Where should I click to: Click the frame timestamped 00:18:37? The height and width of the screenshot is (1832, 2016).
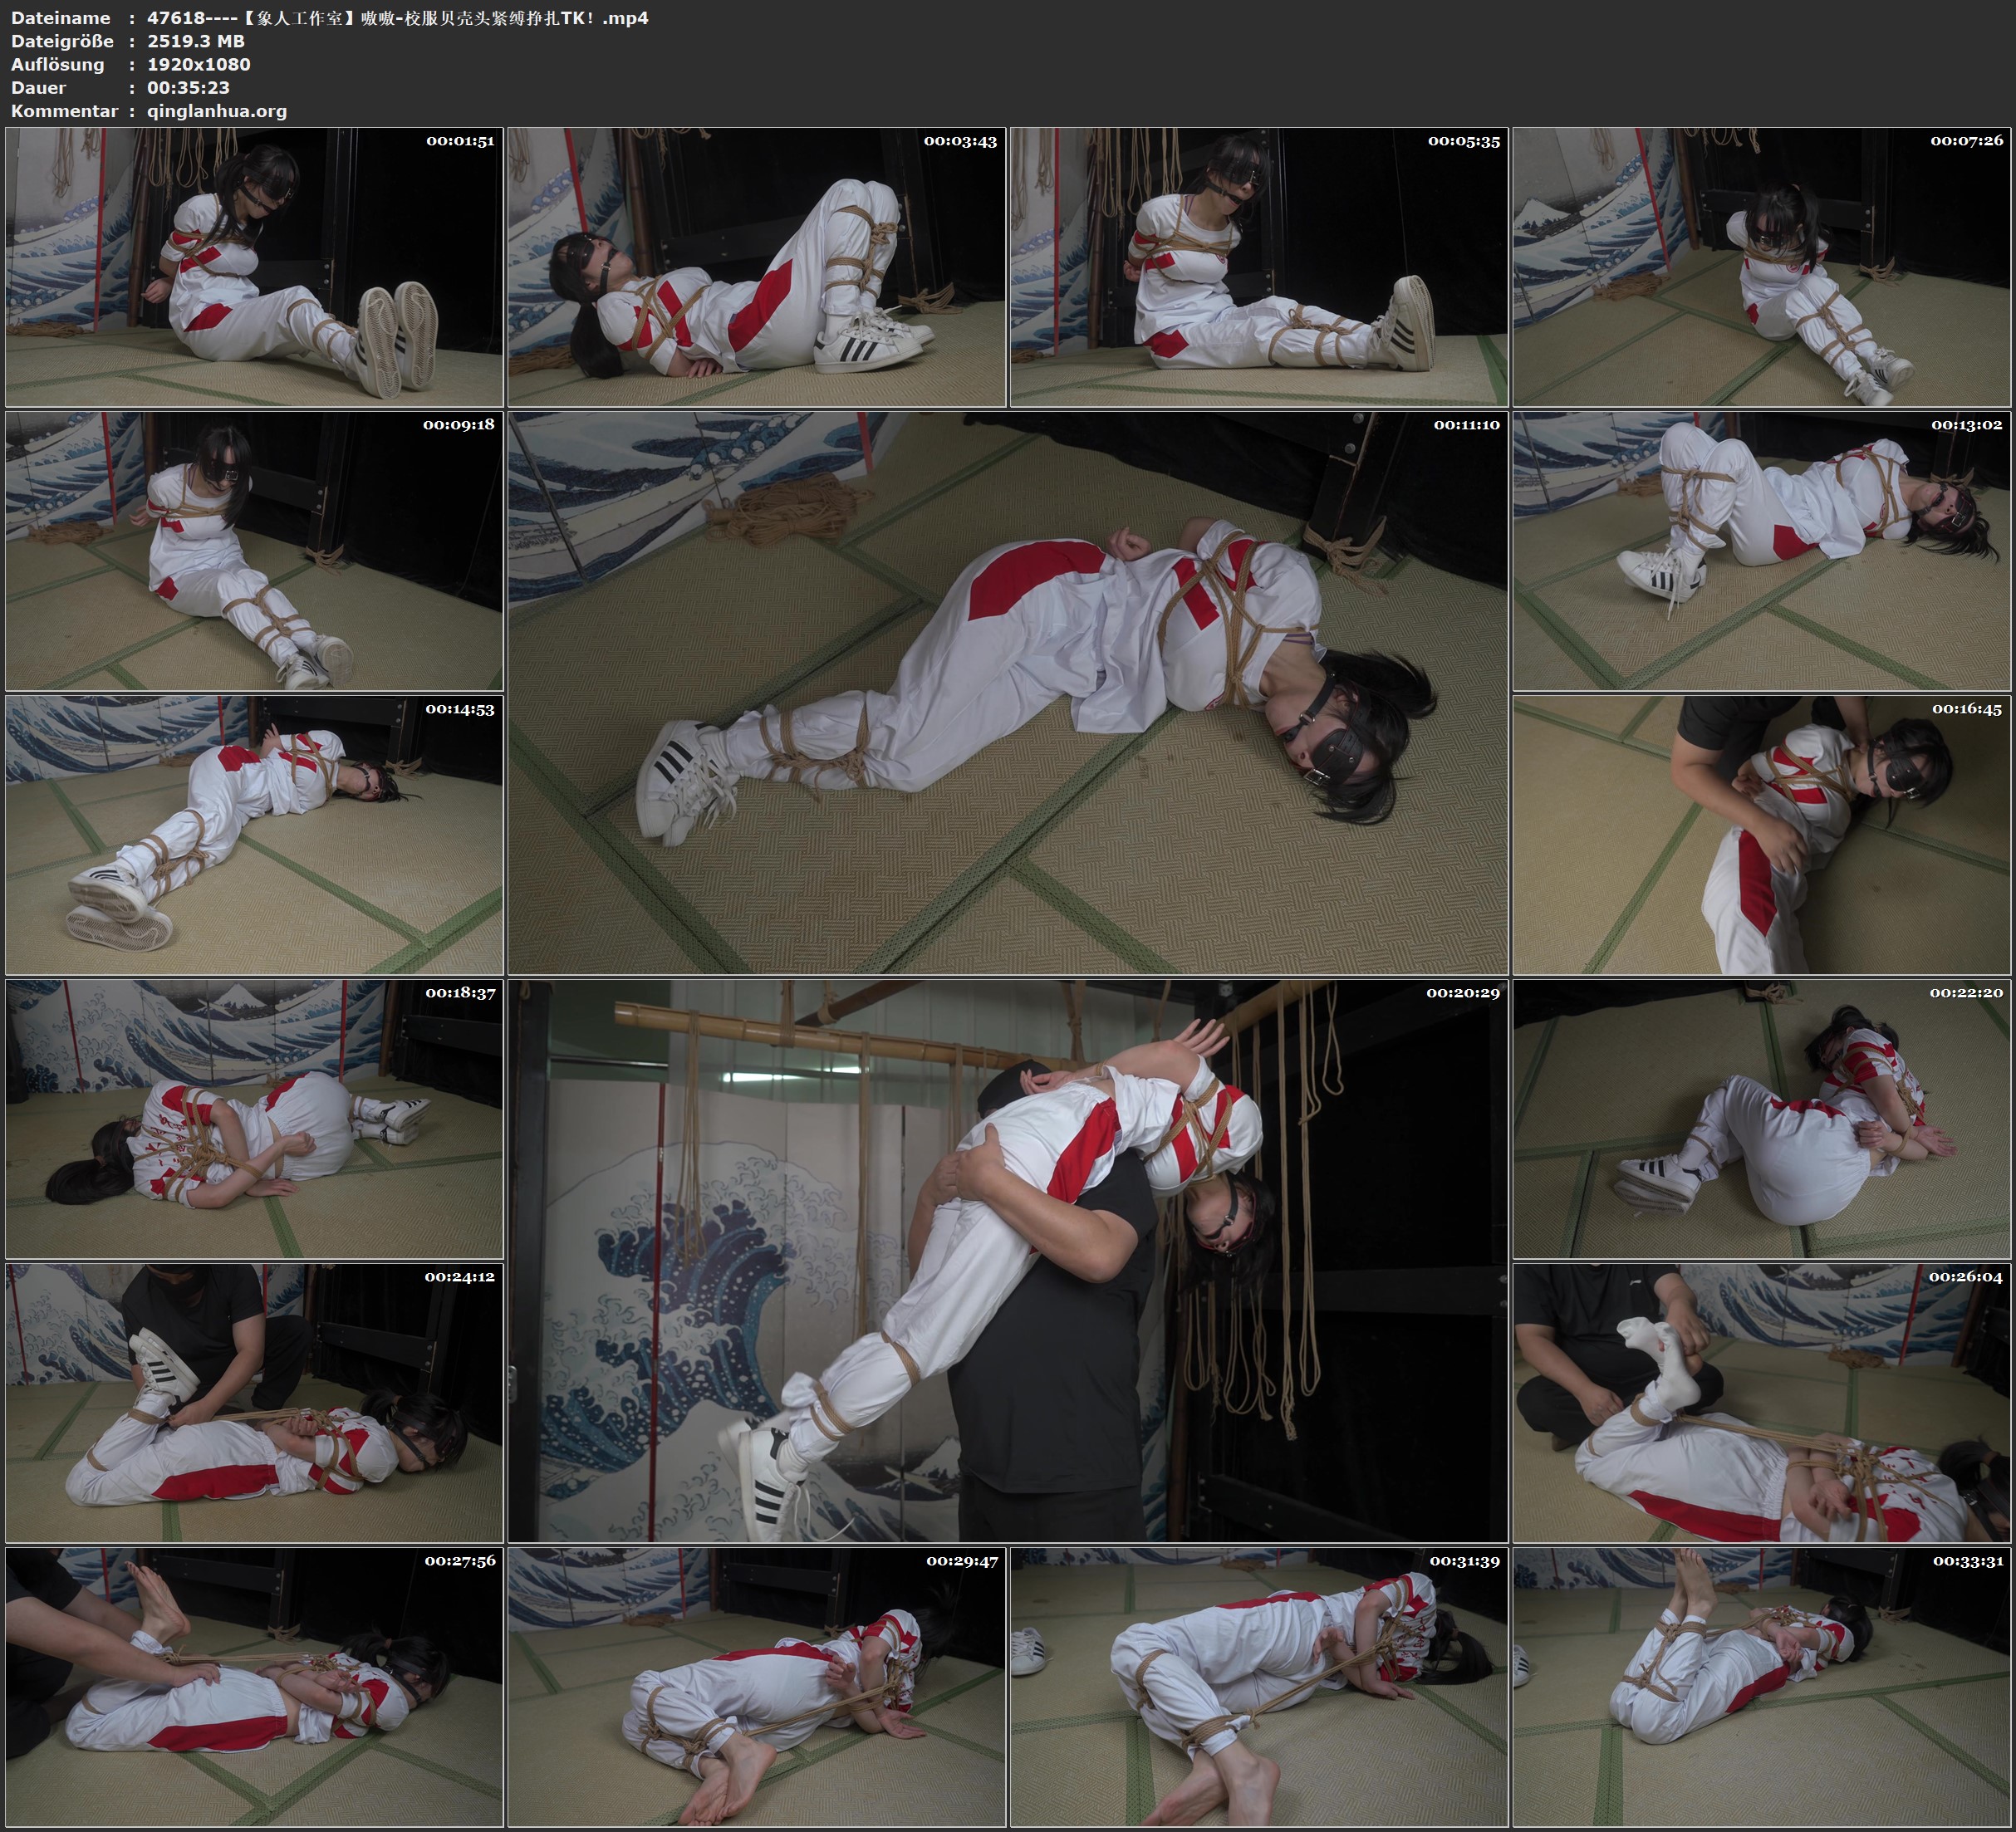pyautogui.click(x=254, y=1119)
